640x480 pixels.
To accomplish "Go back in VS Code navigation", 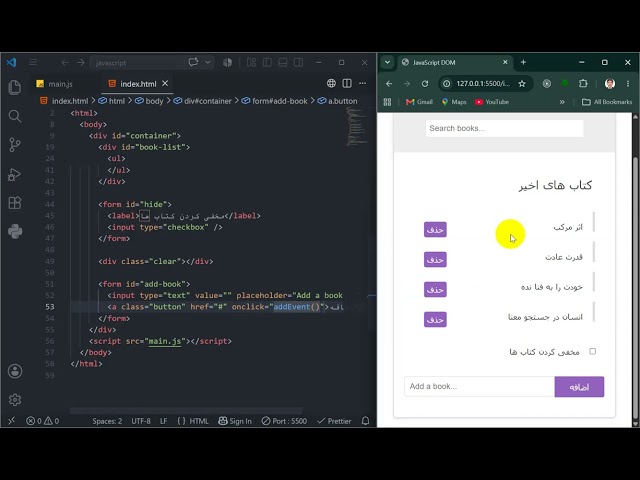I will (x=65, y=62).
